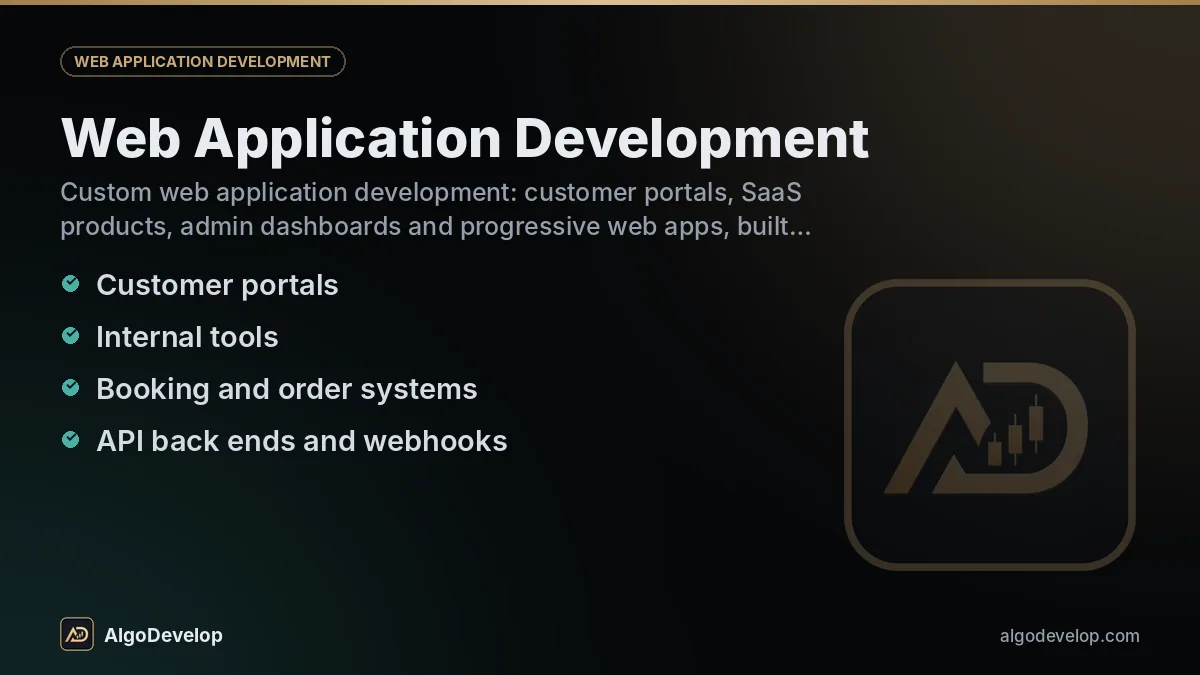
Task: Select the 'Customer portals' text
Action: (217, 285)
